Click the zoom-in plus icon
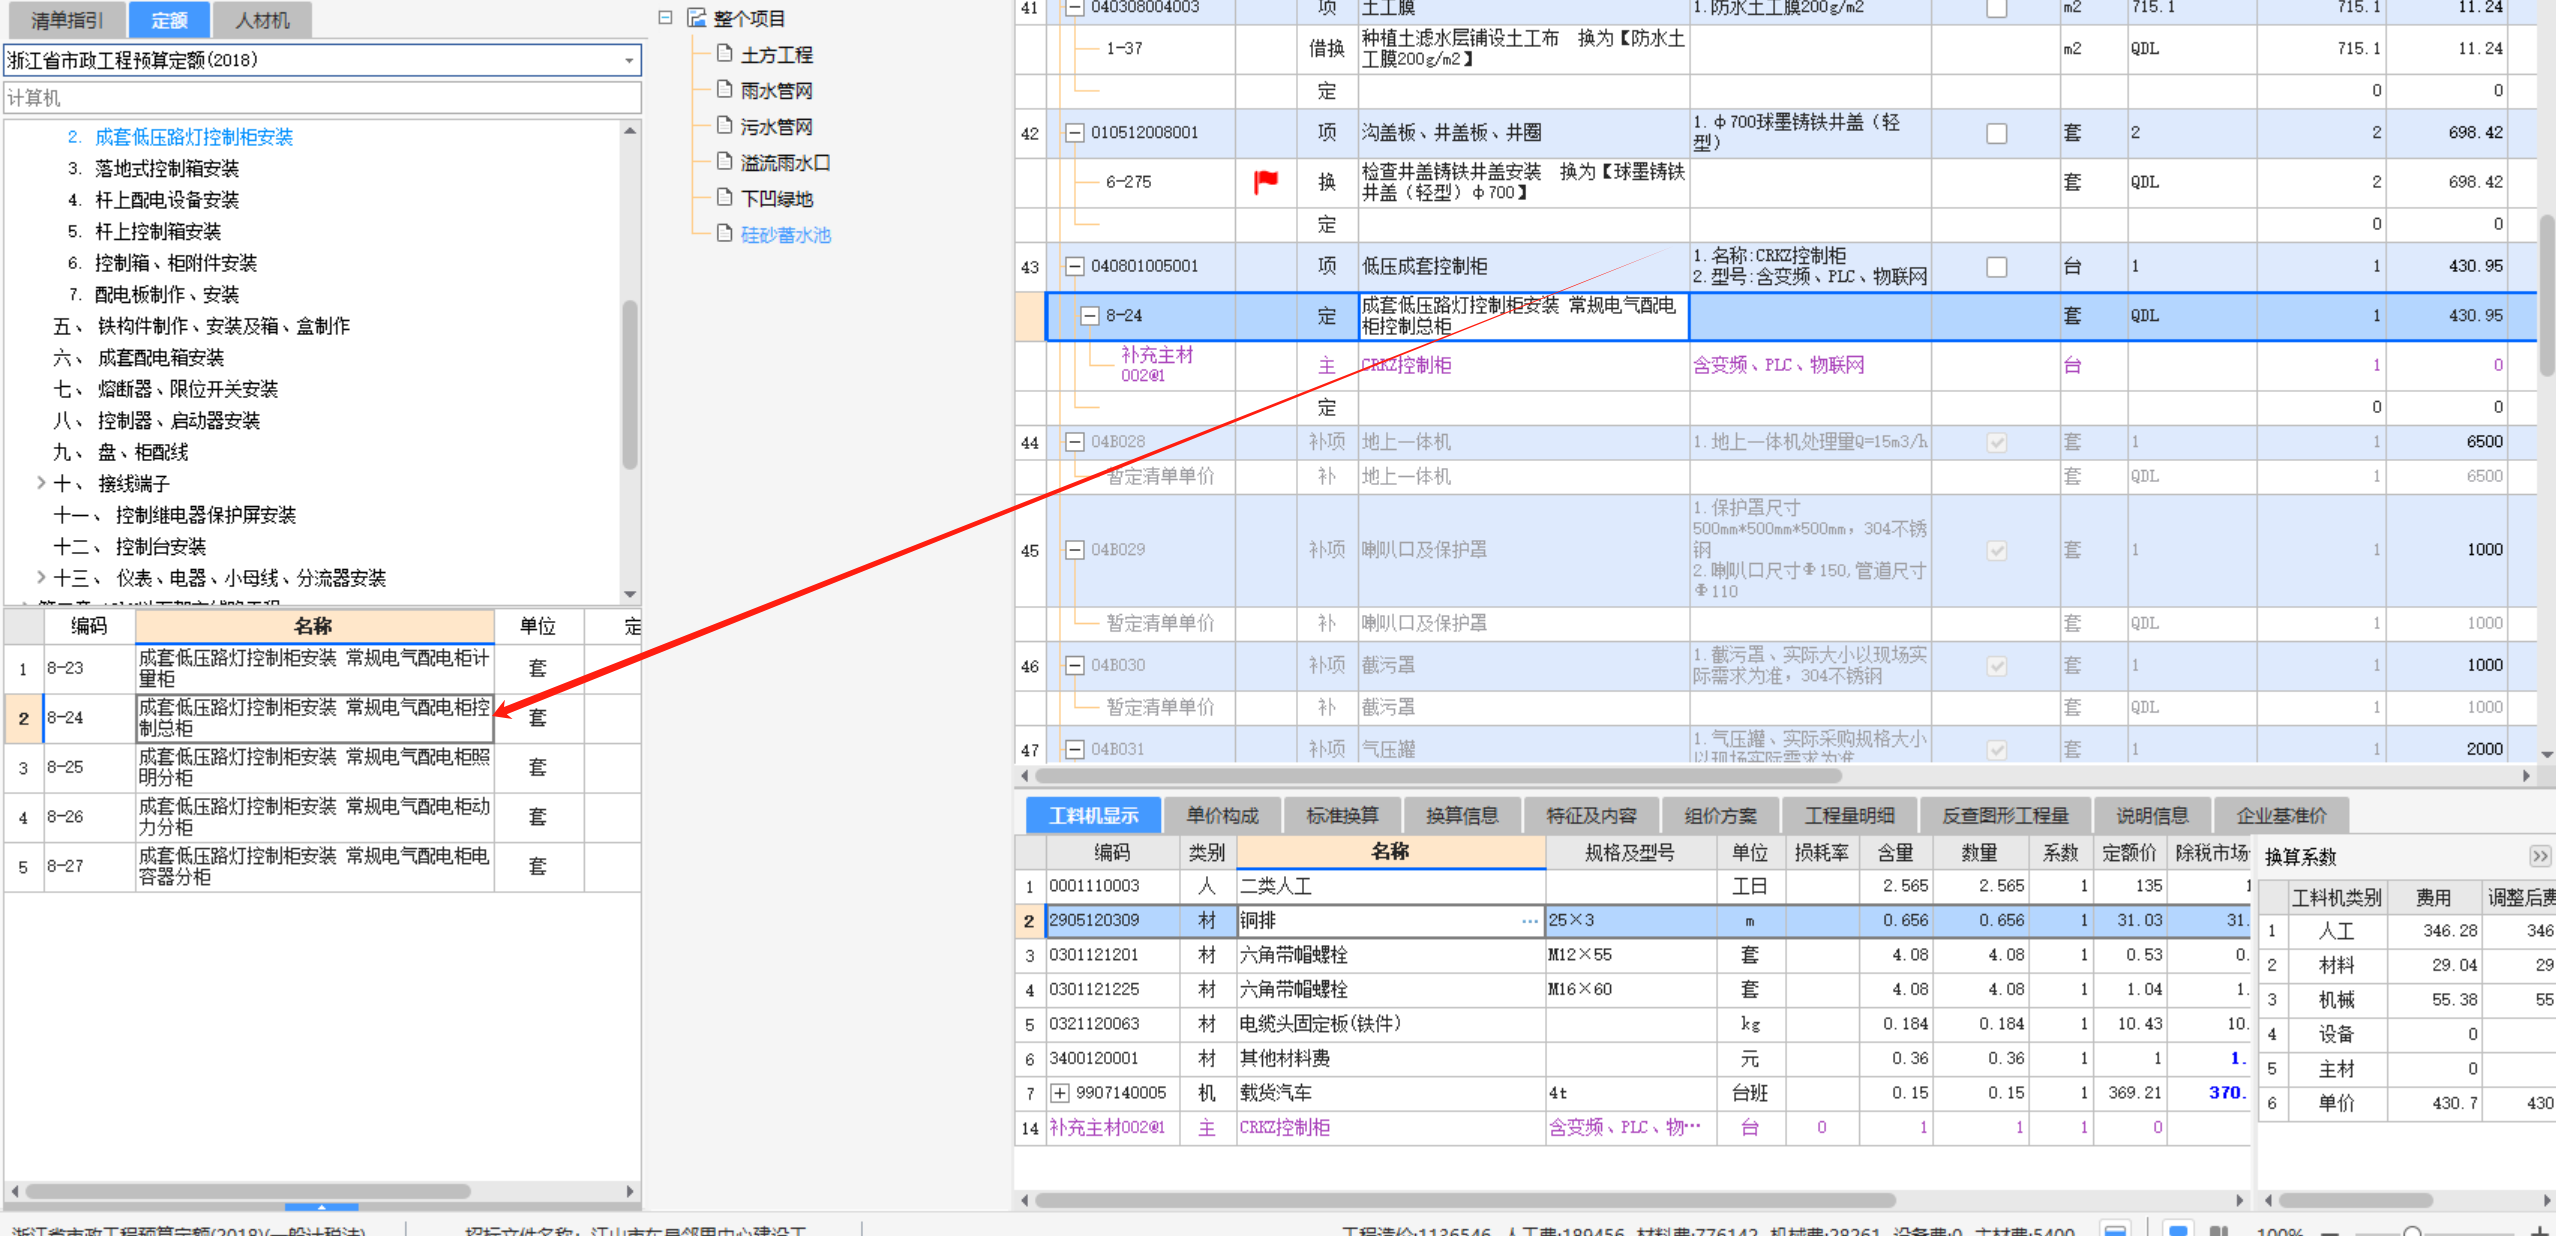This screenshot has width=2556, height=1236. (x=2540, y=1230)
